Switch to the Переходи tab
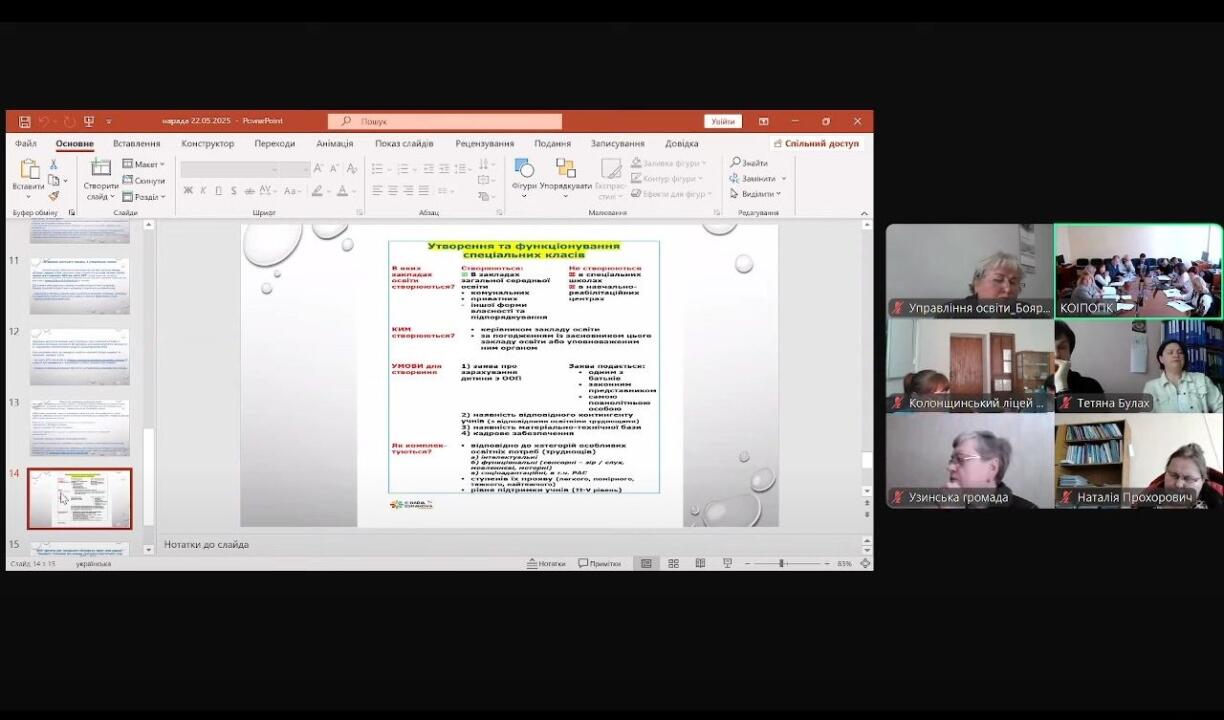This screenshot has height=720, width=1224. click(275, 143)
